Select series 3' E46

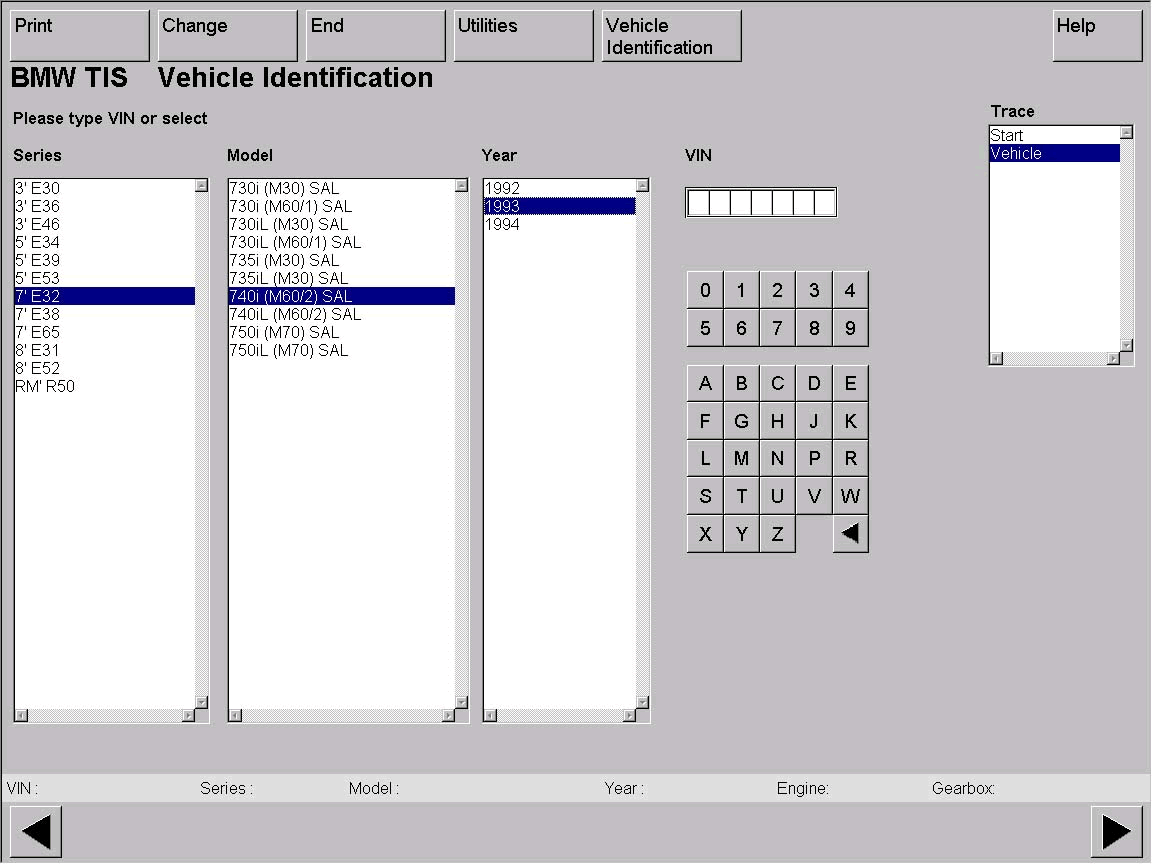click(x=104, y=224)
